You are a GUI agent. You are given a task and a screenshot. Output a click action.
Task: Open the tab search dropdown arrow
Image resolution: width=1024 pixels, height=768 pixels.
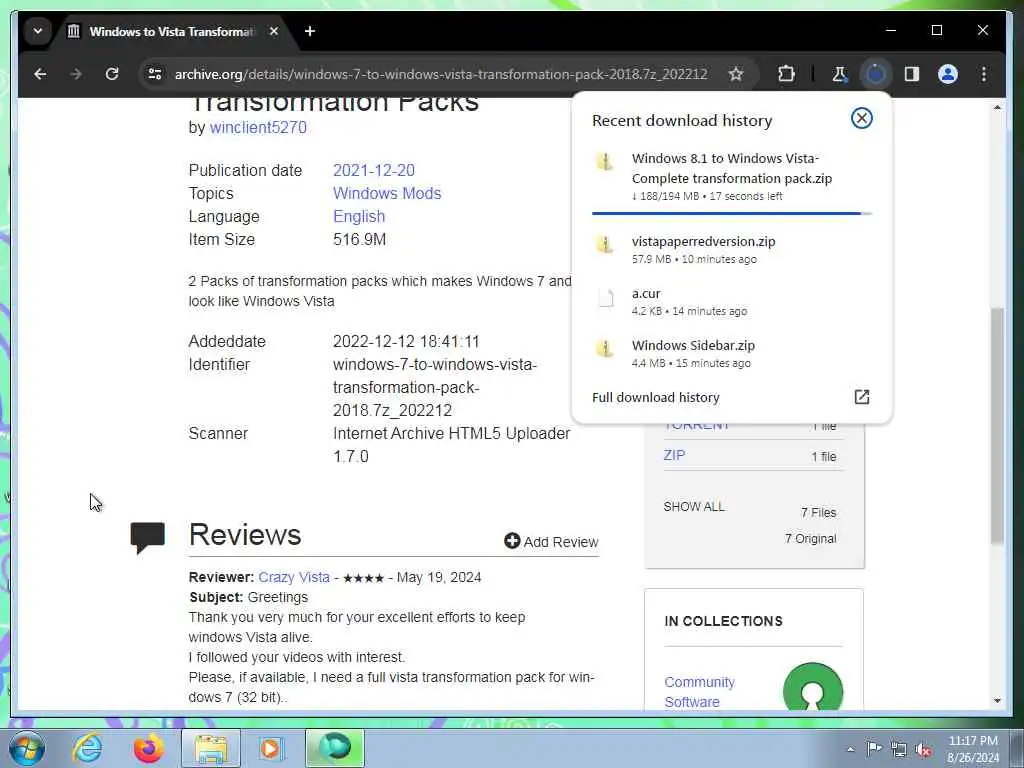(38, 31)
